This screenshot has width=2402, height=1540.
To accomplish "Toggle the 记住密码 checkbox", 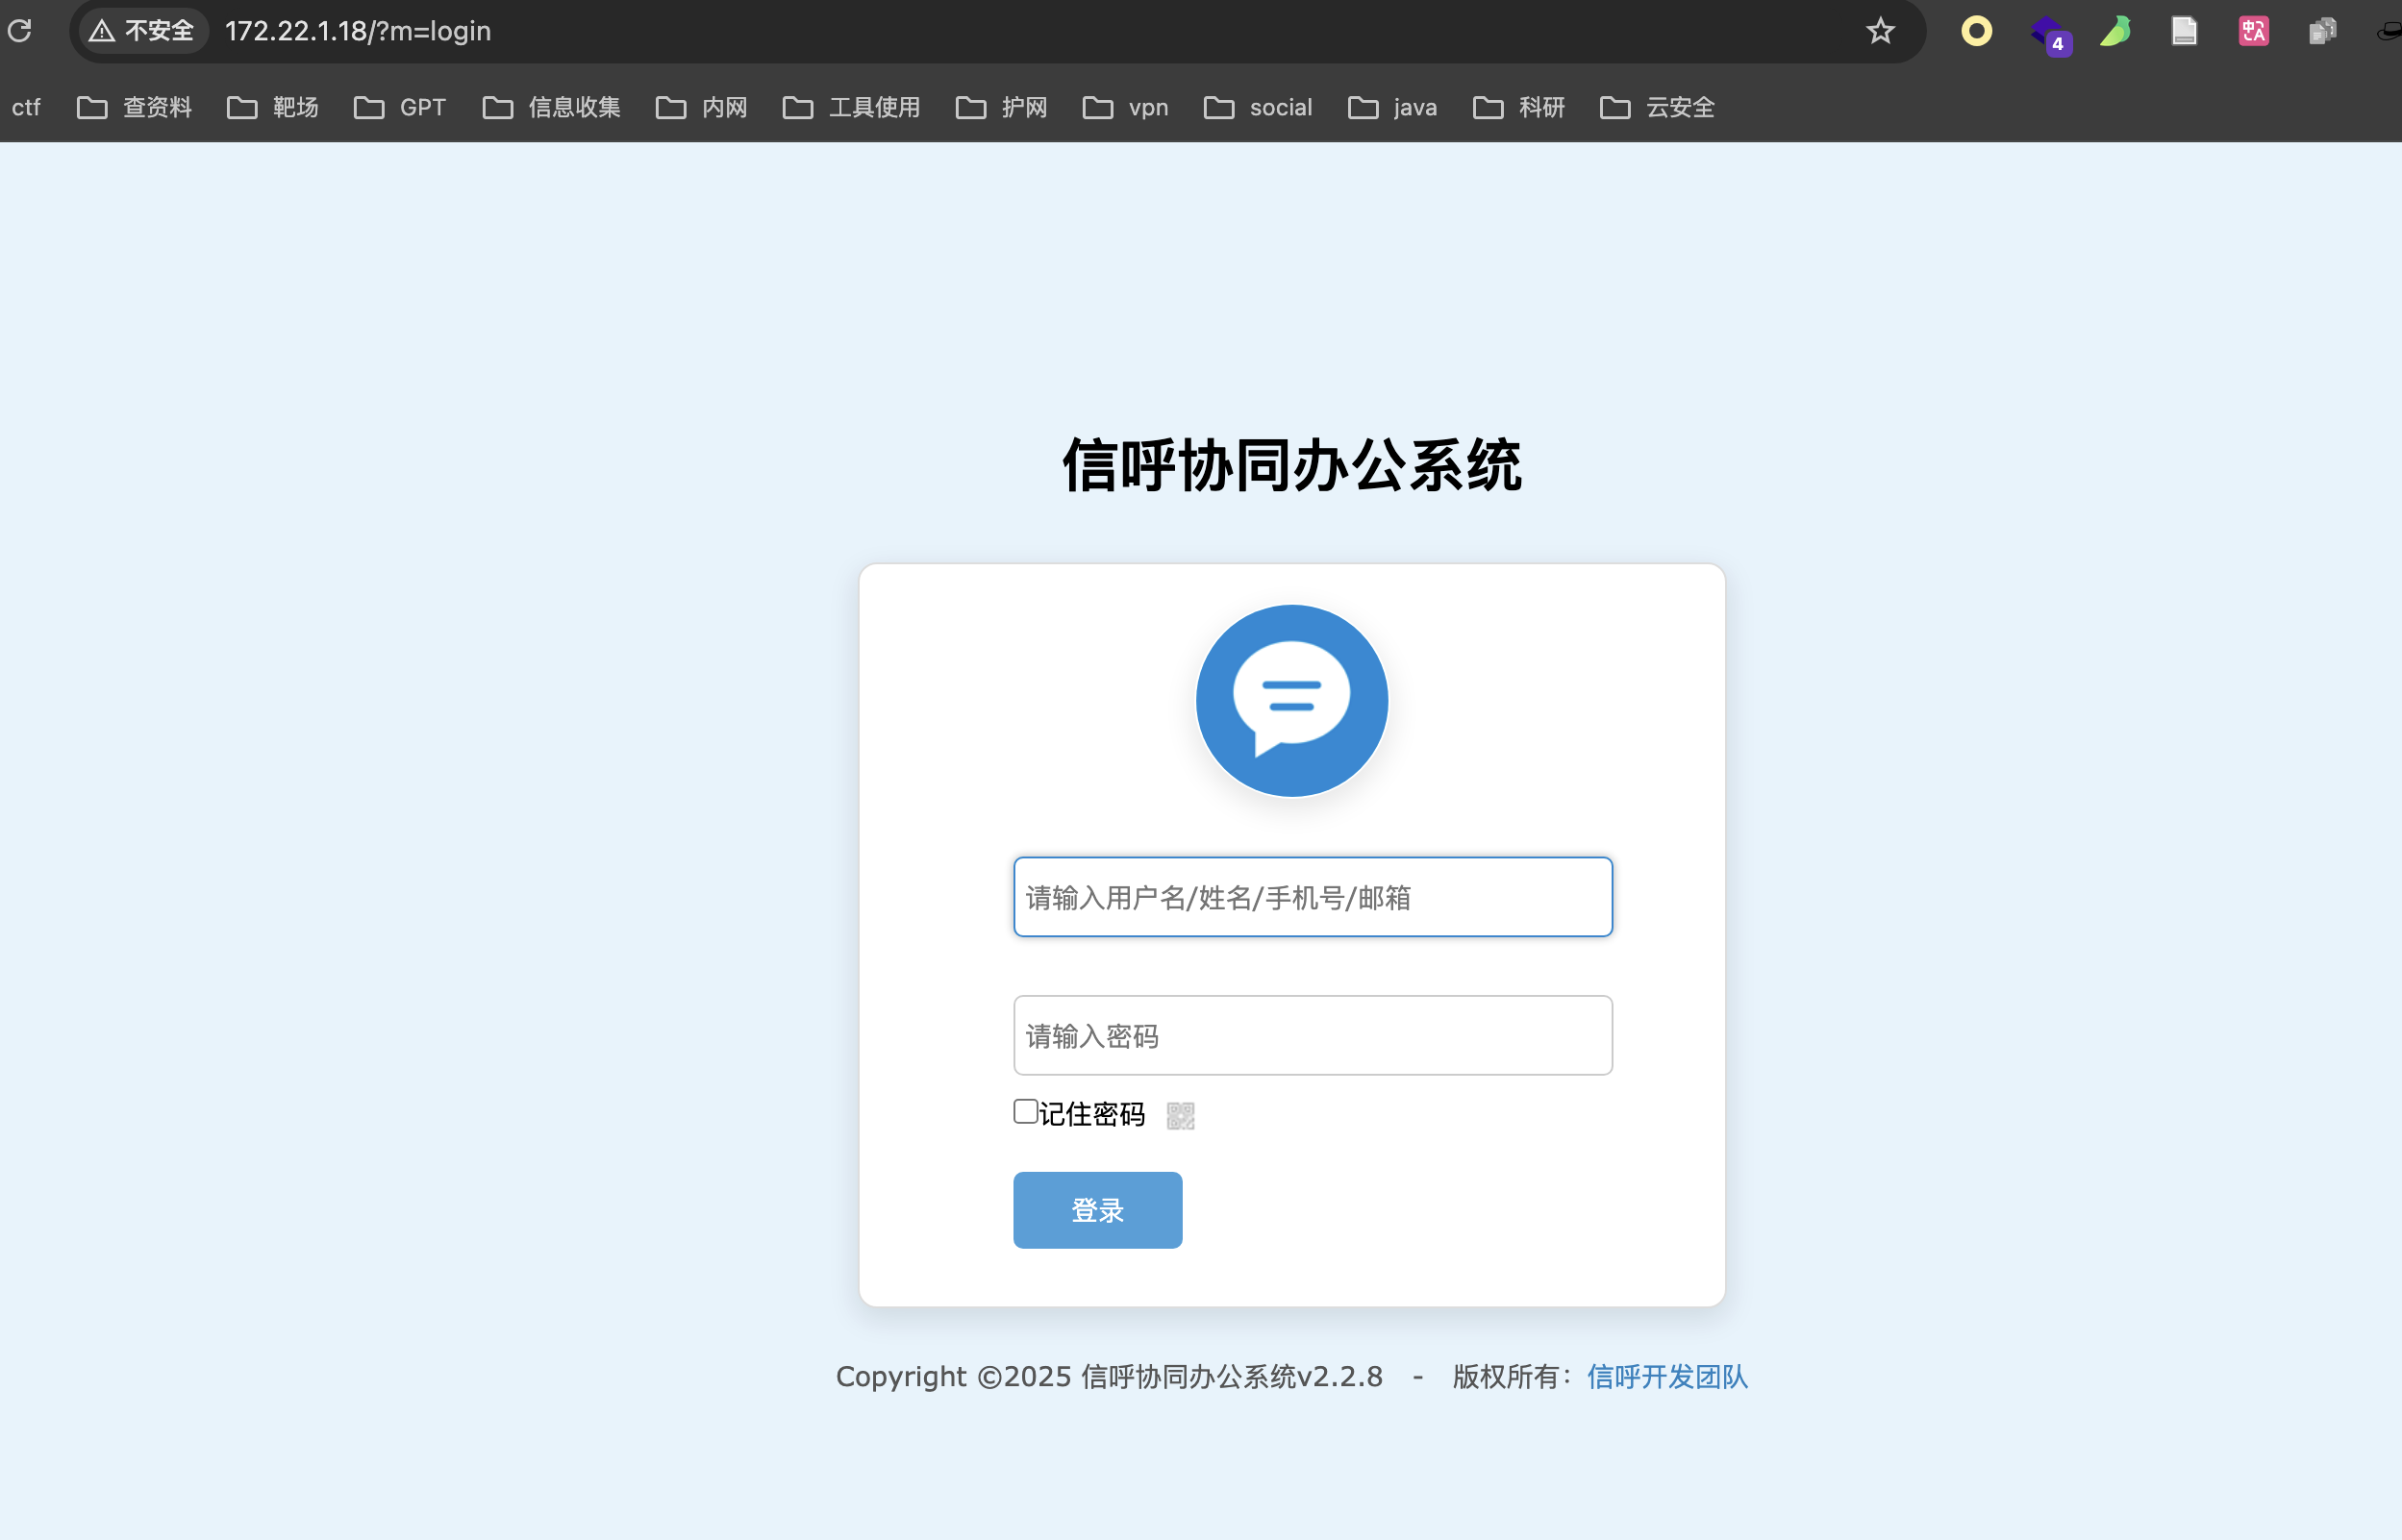I will coord(1025,1111).
